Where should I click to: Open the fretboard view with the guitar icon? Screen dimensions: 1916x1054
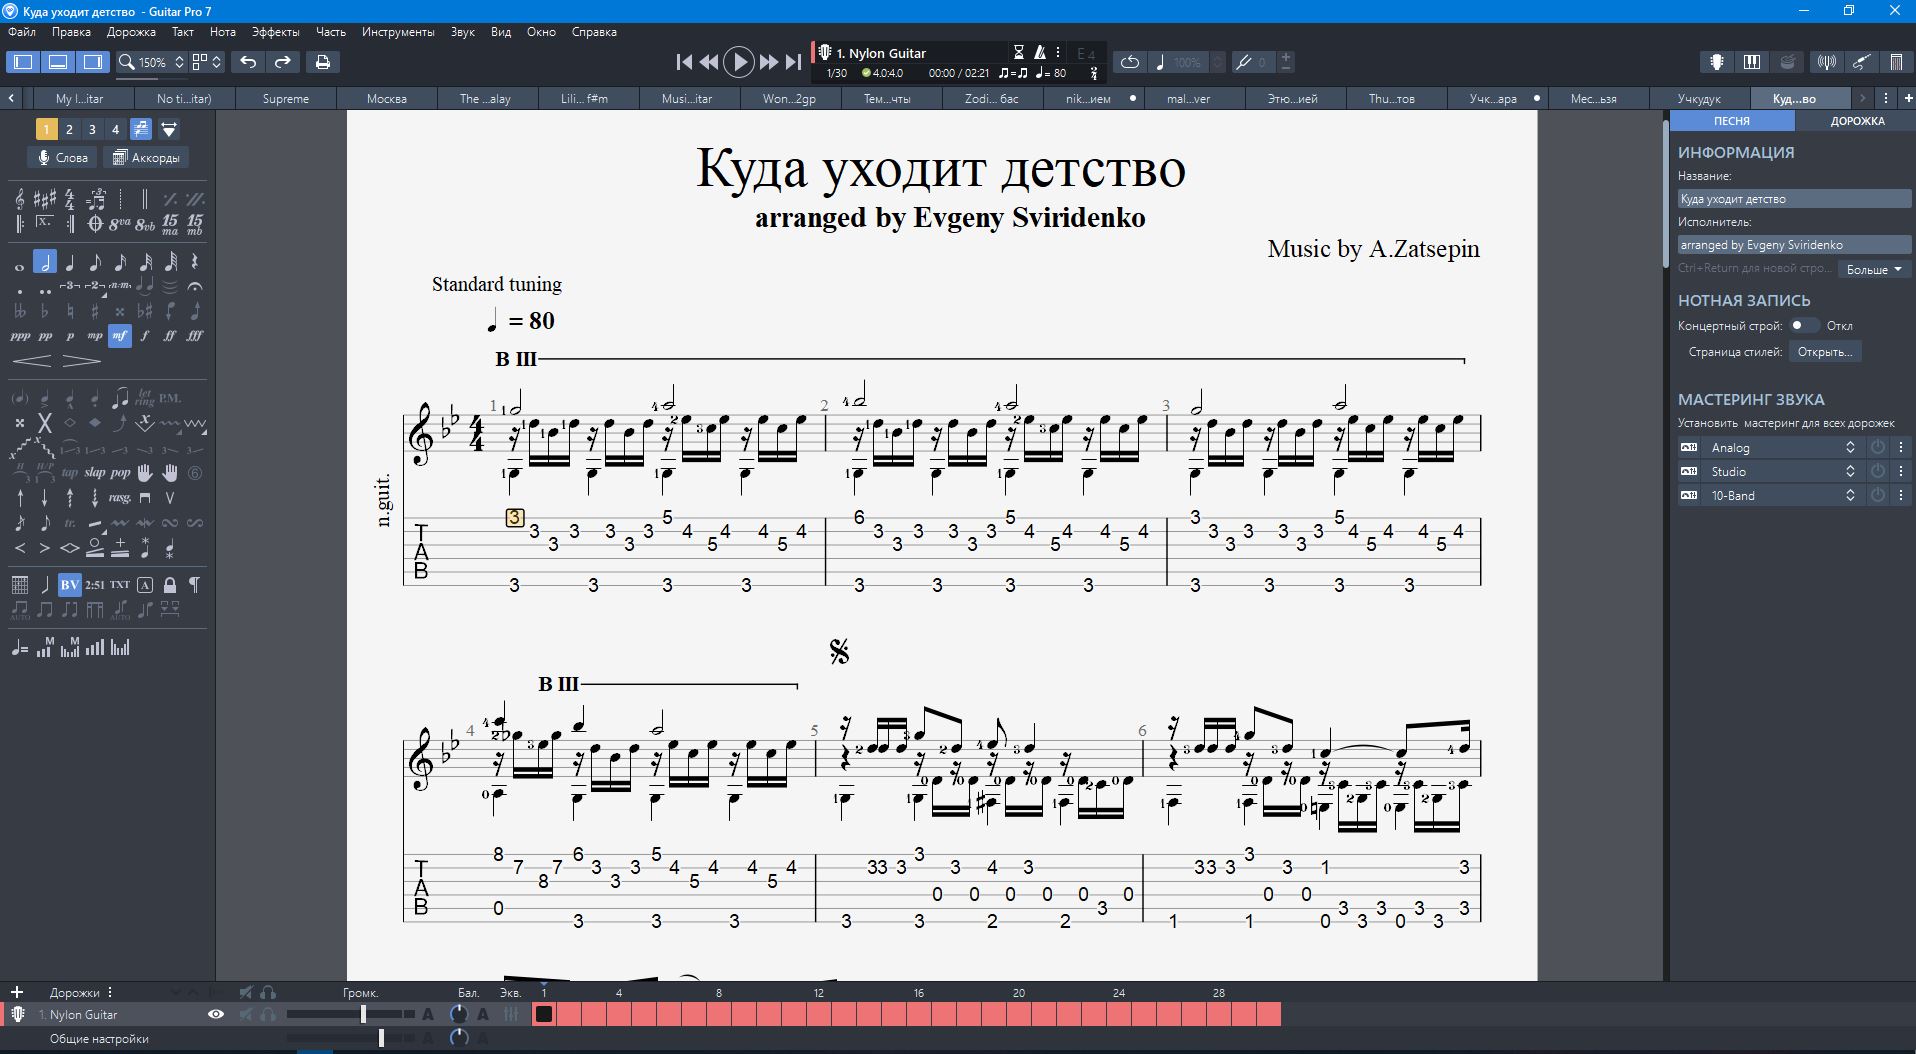point(1716,62)
